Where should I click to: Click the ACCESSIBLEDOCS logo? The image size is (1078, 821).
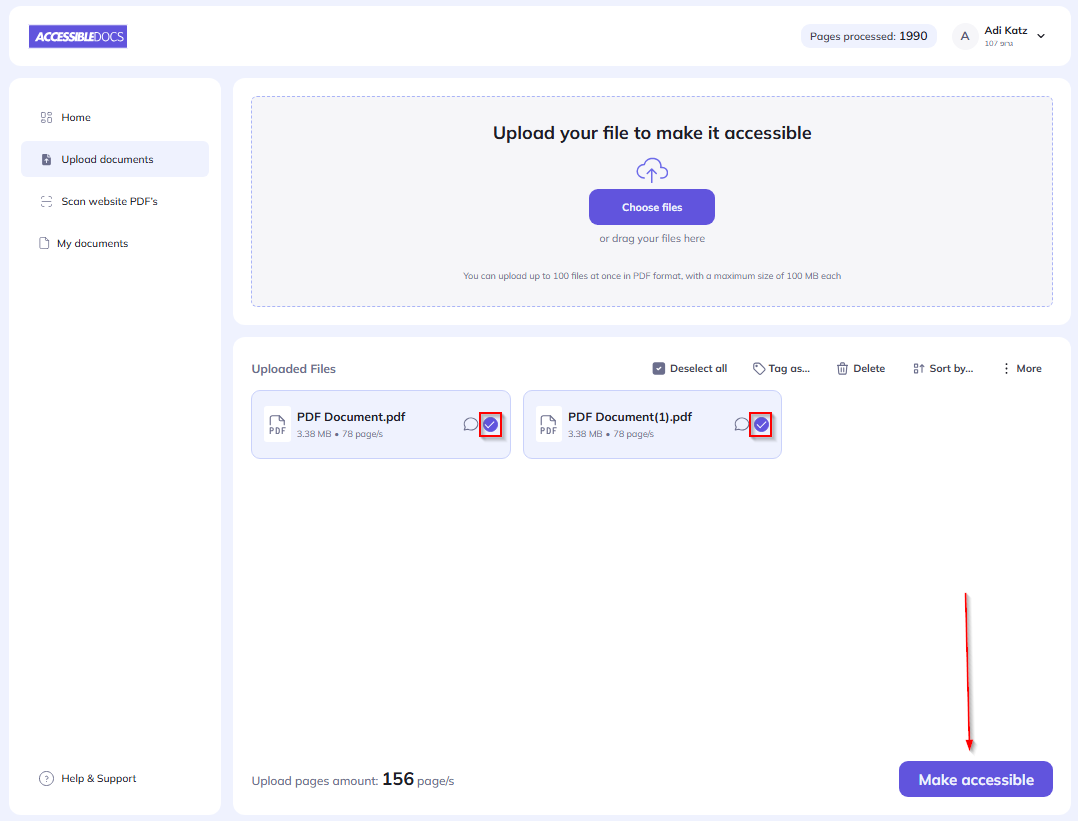pos(77,36)
